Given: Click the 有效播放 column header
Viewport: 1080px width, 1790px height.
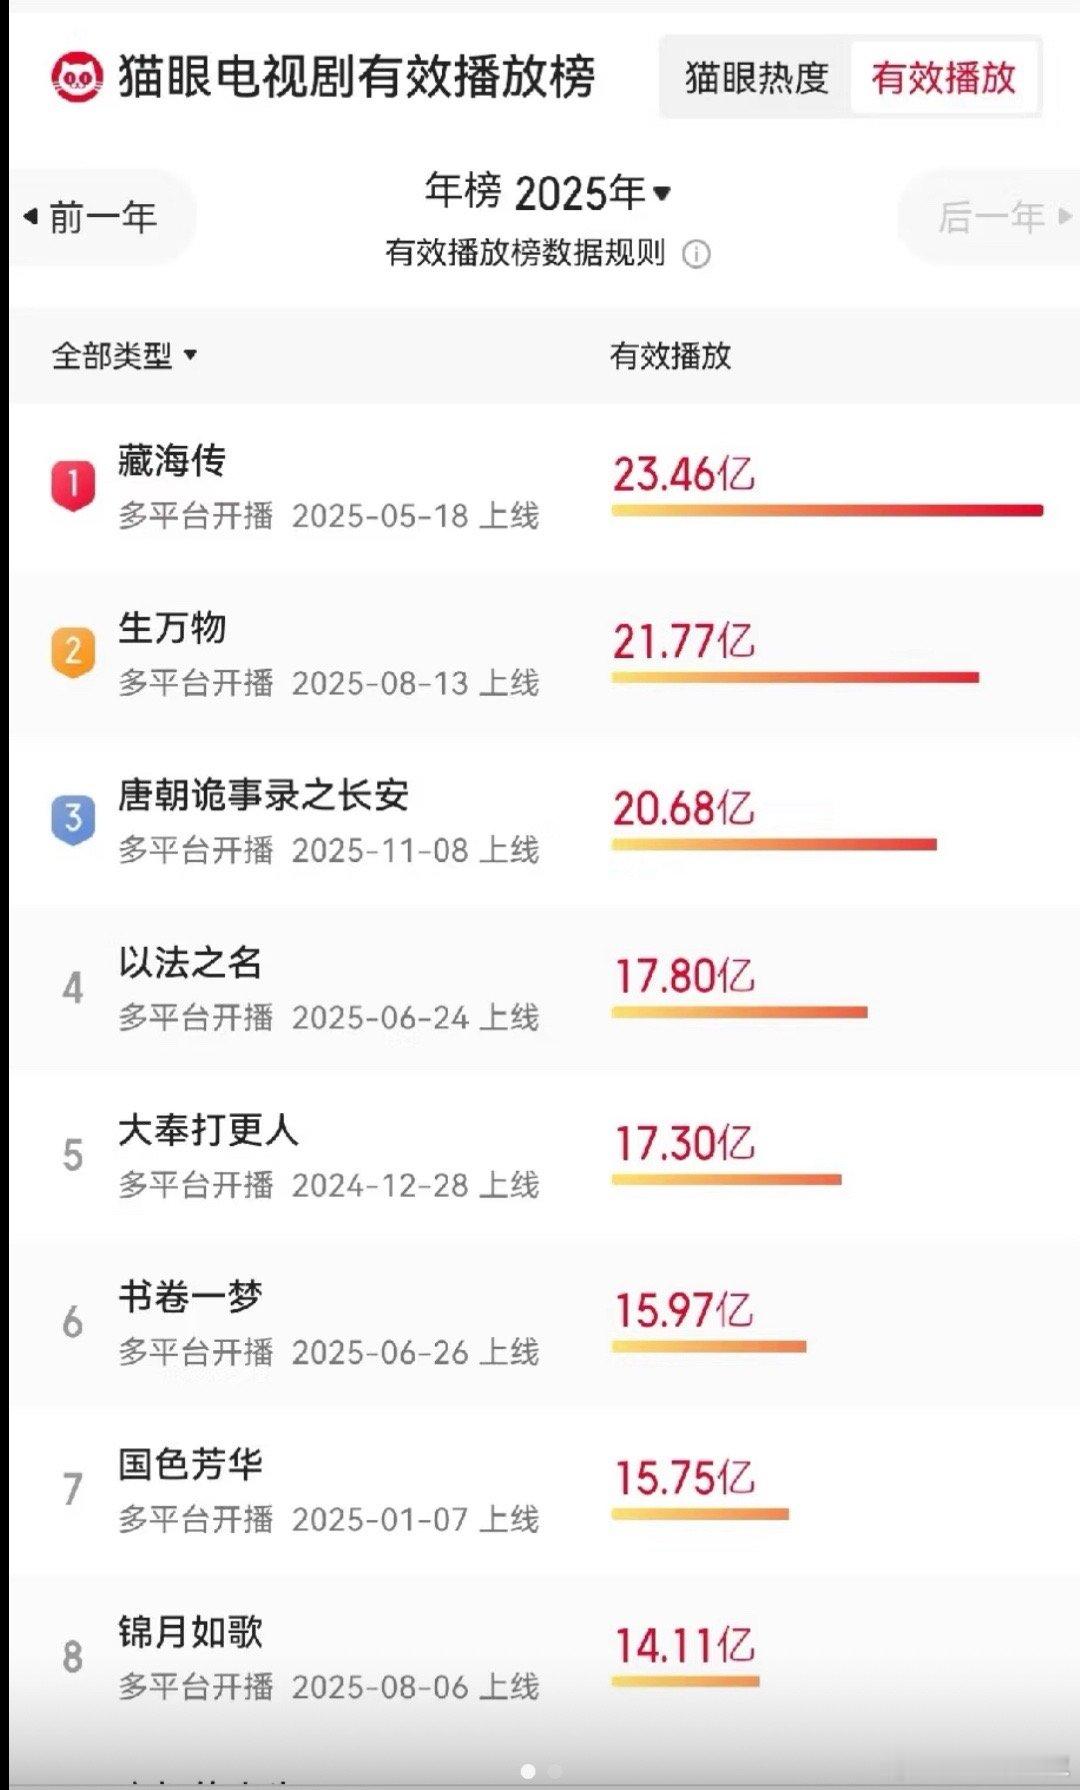Looking at the screenshot, I should (x=670, y=355).
